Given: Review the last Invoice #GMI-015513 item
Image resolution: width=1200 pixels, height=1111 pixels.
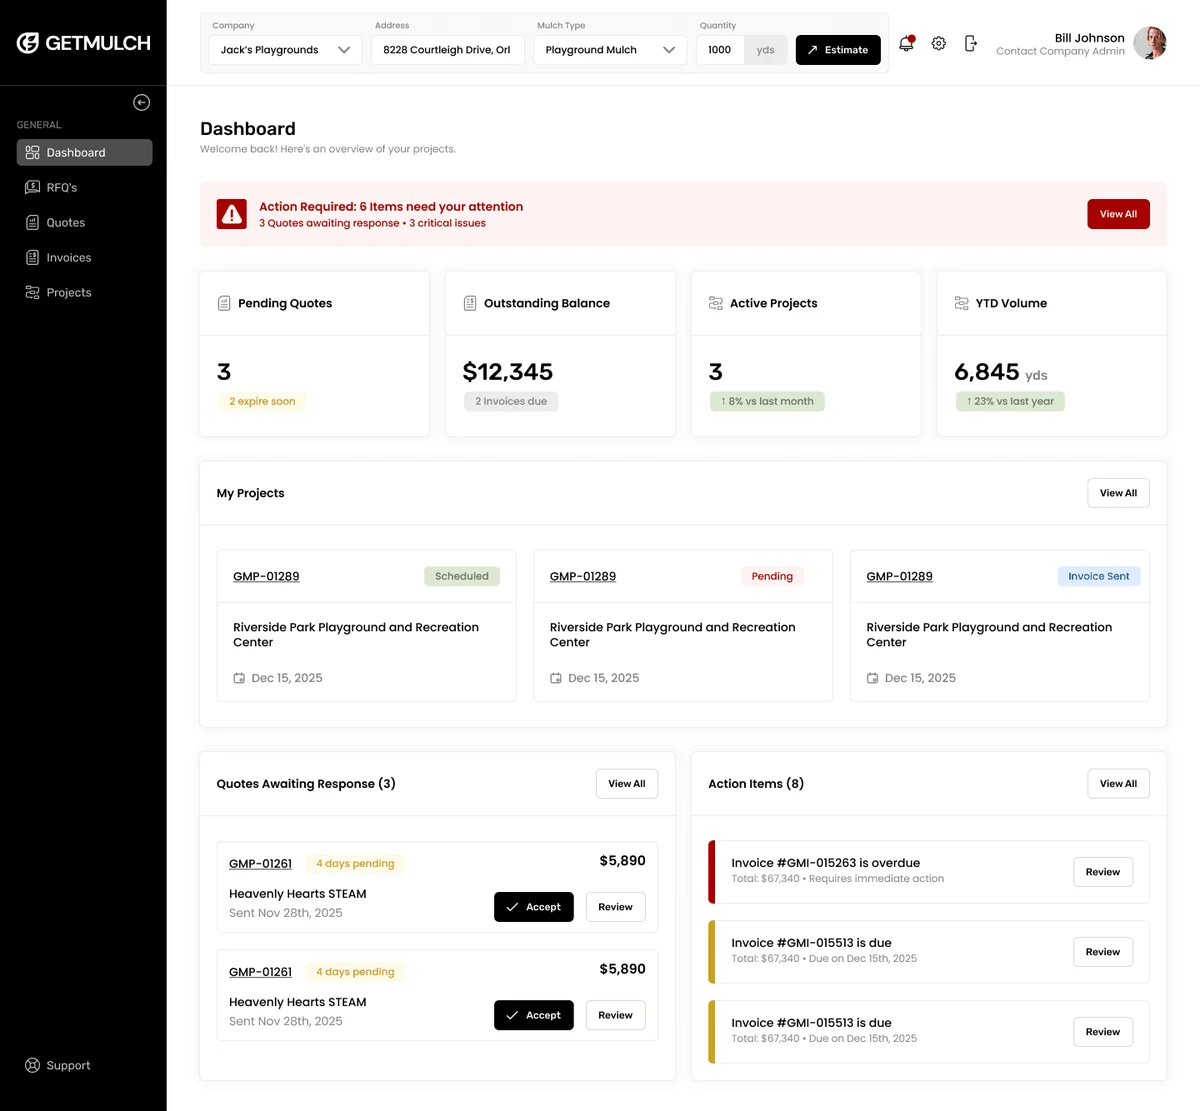Looking at the screenshot, I should pos(1103,1032).
